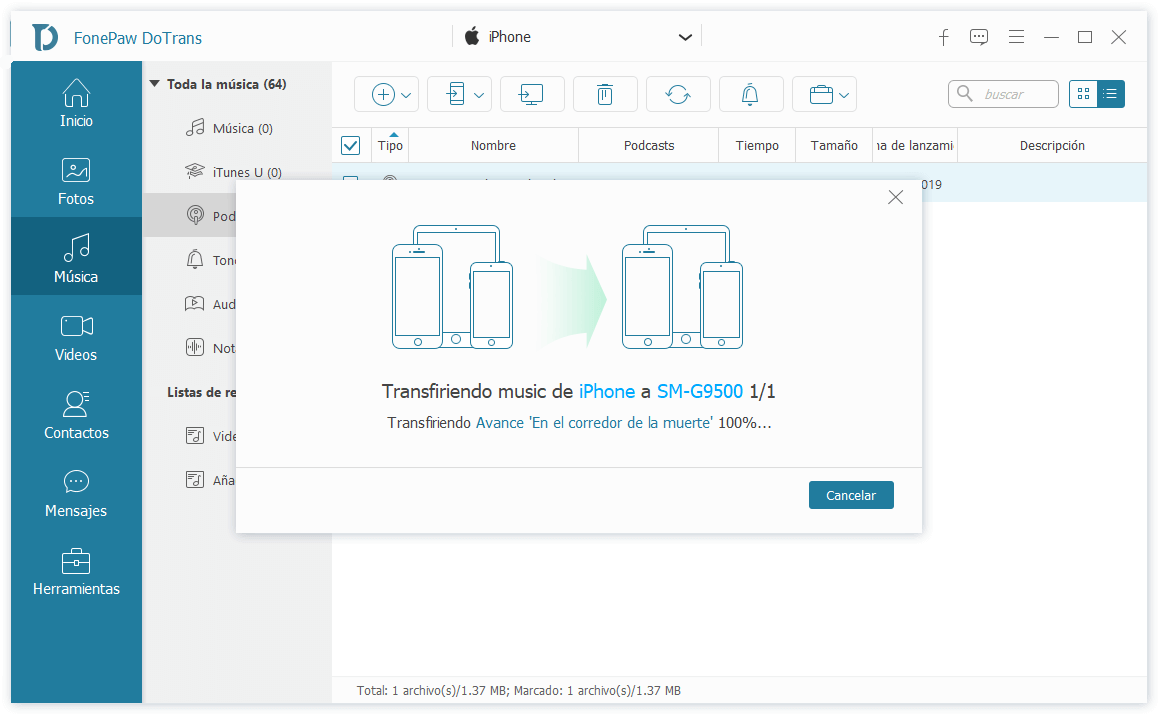Click the Facebook icon in title bar
Screen dimensions: 1160x716
point(943,37)
